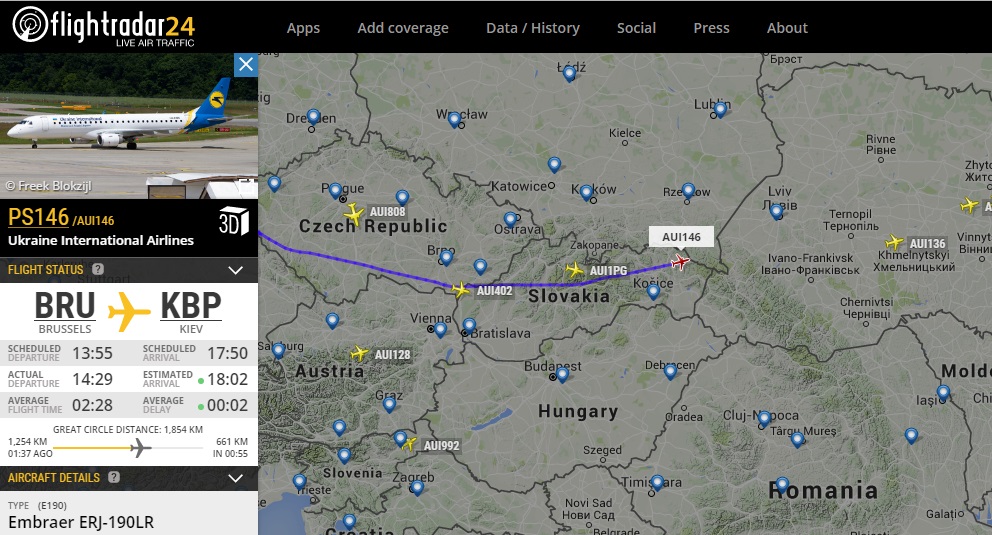
Task: Click the Košice airport pin
Action: click(x=654, y=292)
